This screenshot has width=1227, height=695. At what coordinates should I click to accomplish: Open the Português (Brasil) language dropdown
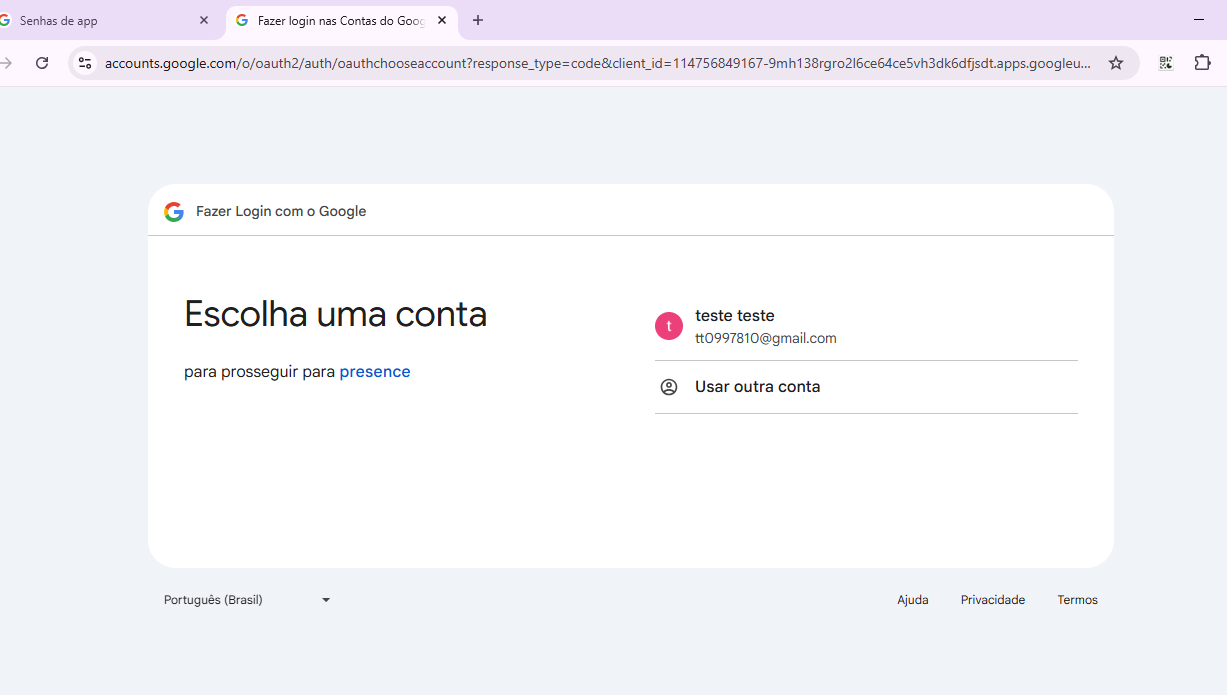[247, 600]
